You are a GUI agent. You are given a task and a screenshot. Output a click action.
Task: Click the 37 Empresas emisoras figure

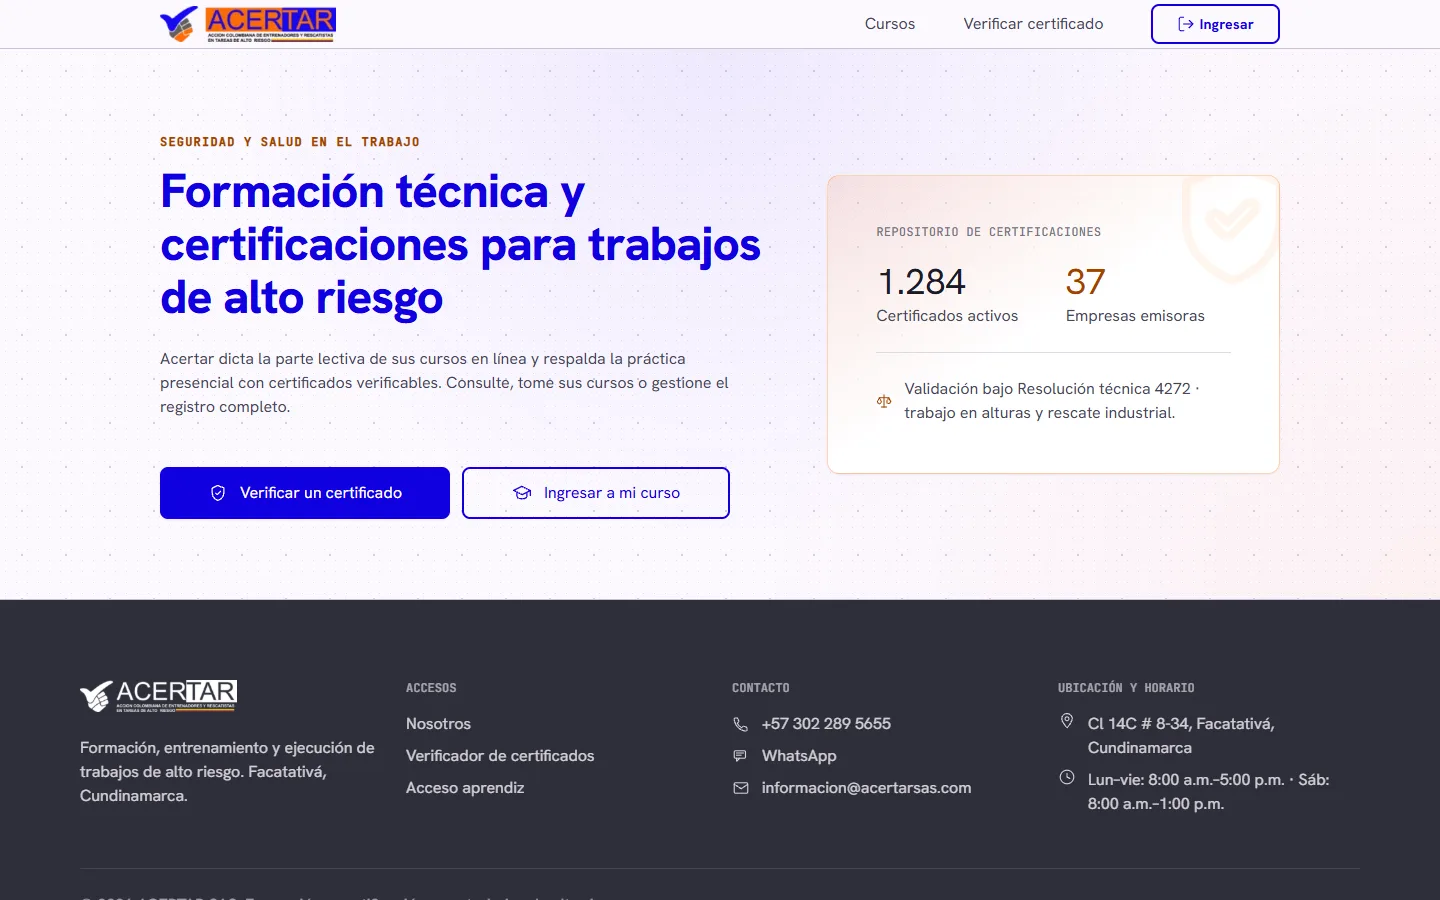[1135, 295]
